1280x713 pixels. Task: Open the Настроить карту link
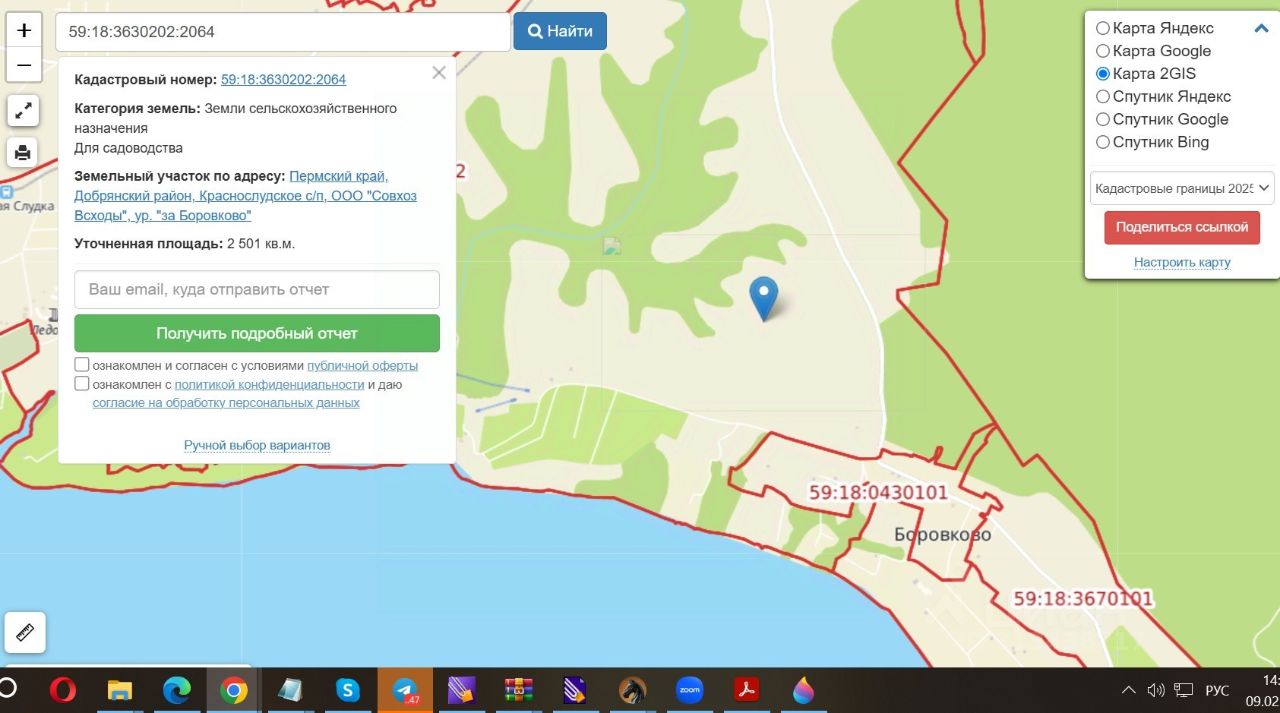pyautogui.click(x=1182, y=262)
